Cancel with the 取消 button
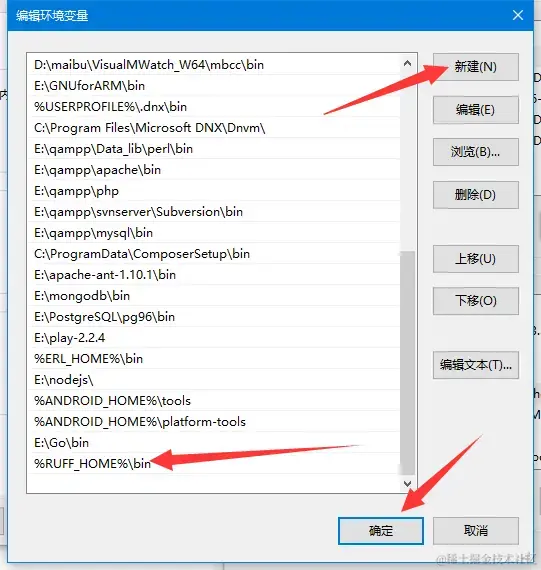 click(476, 531)
